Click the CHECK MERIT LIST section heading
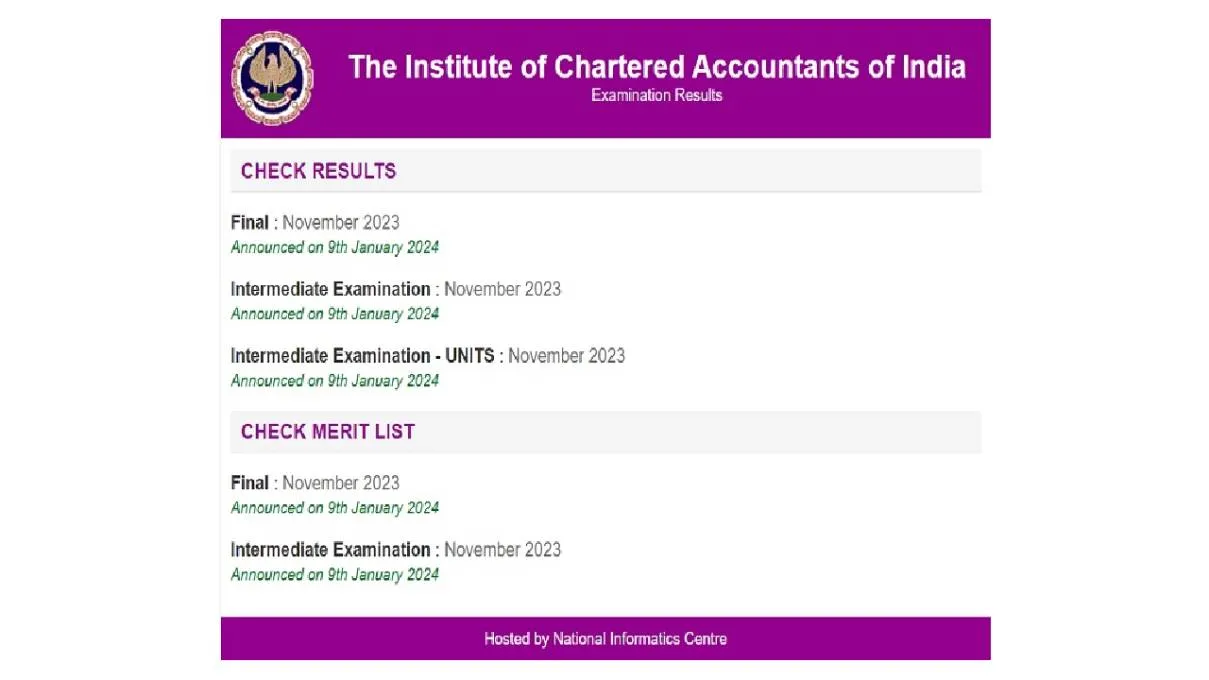Image resolution: width=1209 pixels, height=680 pixels. click(328, 431)
